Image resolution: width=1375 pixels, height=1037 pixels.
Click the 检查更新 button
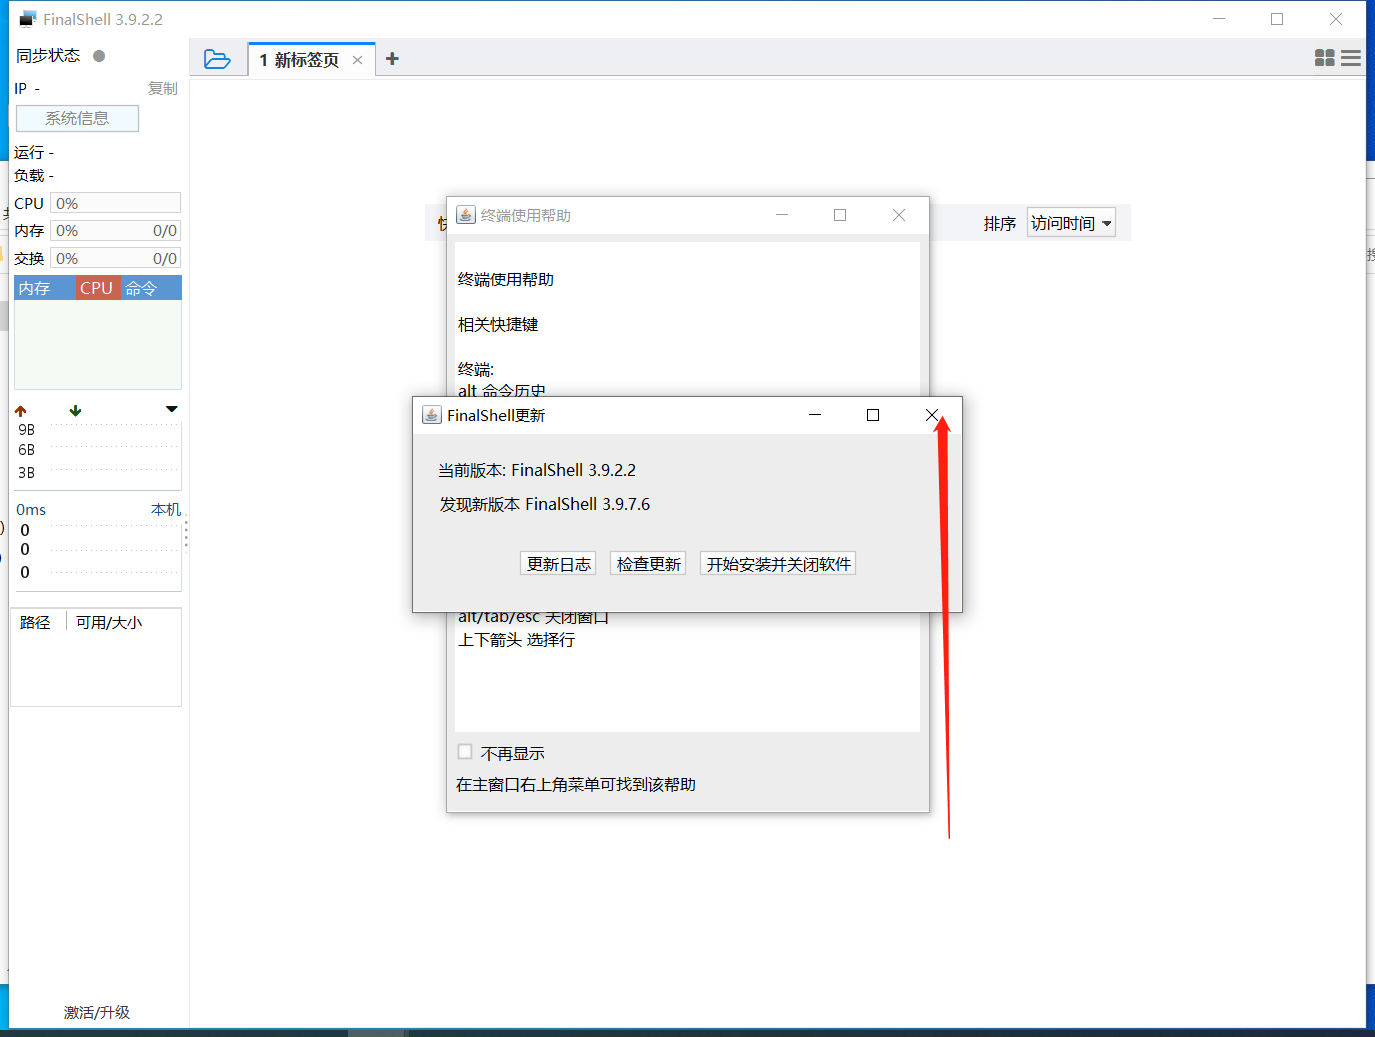tap(647, 563)
